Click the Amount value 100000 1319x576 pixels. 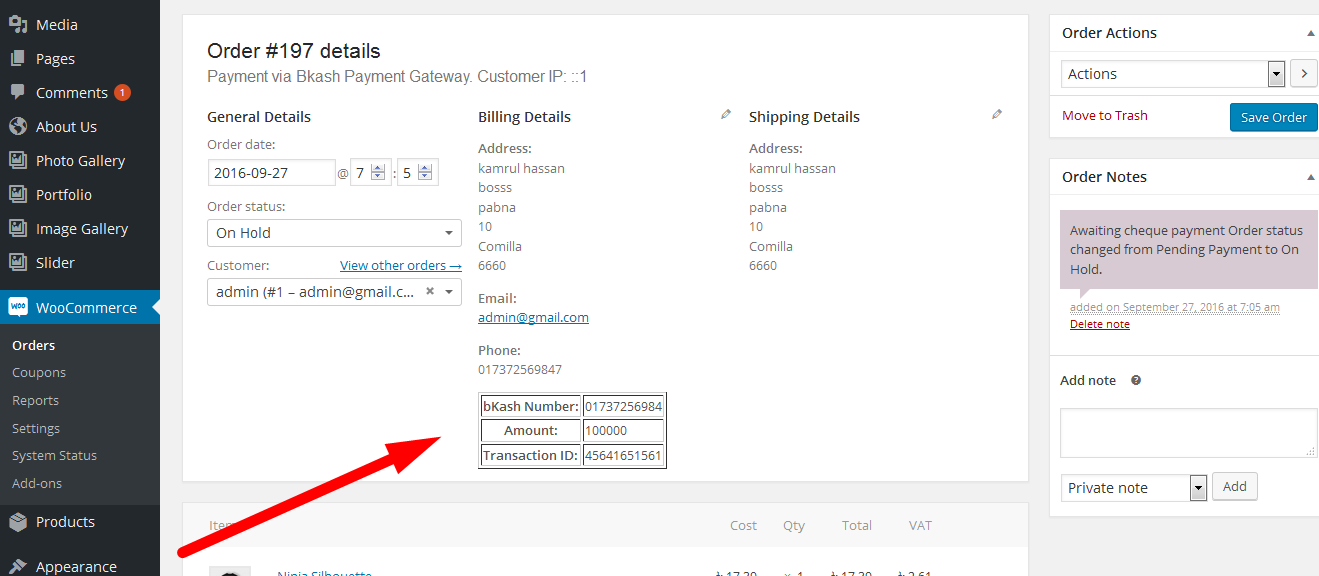[x=624, y=430]
